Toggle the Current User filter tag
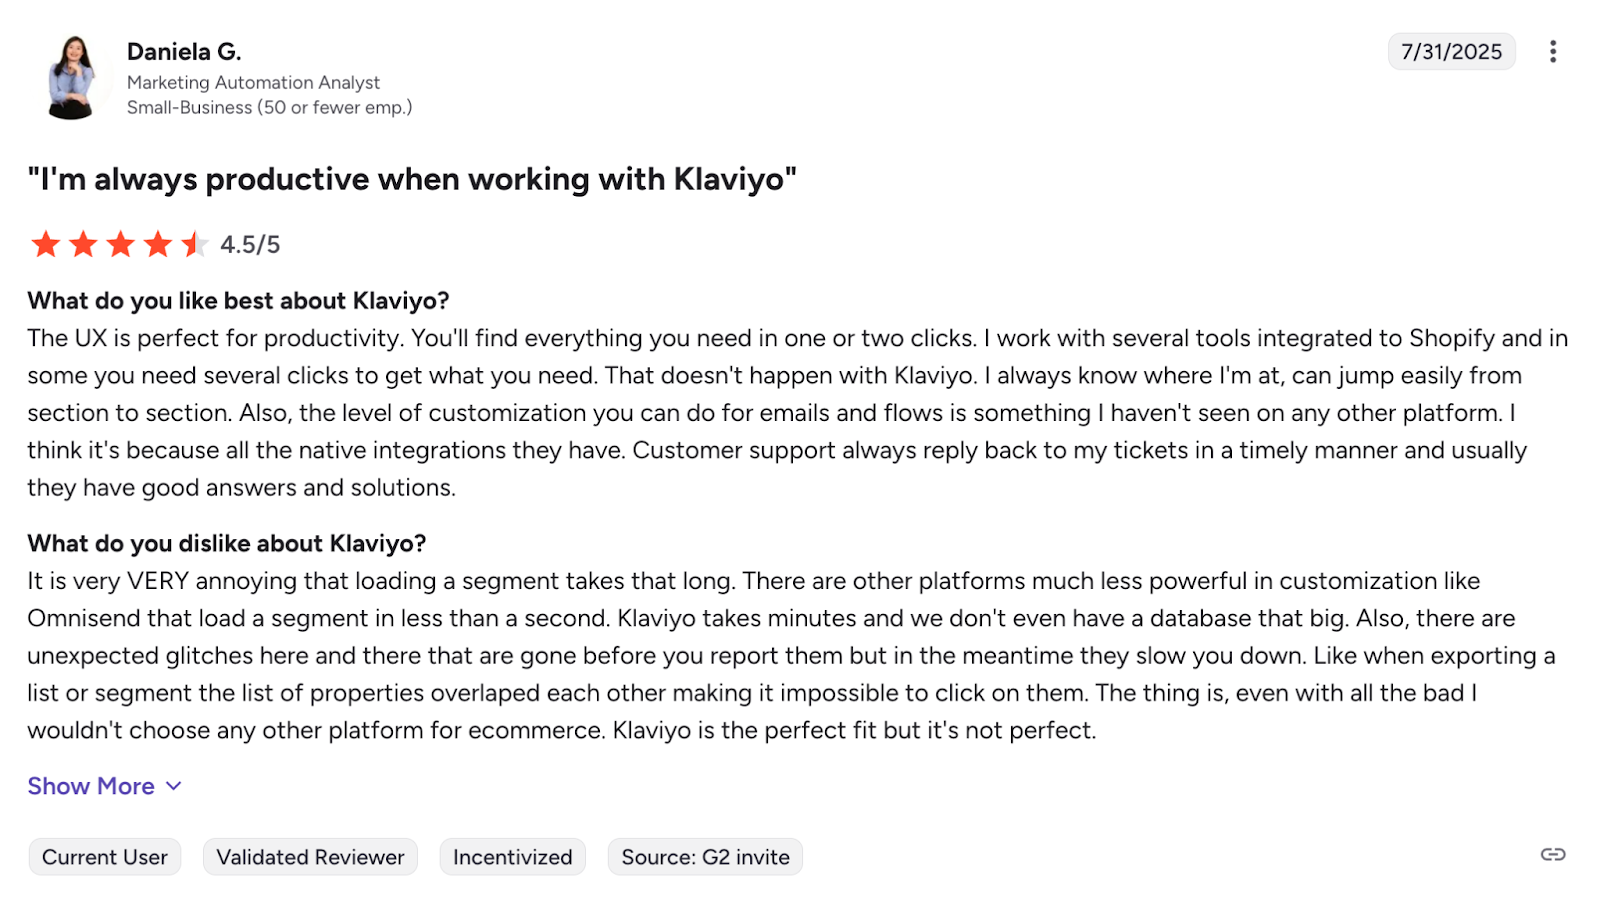The image size is (1600, 910). (x=104, y=856)
